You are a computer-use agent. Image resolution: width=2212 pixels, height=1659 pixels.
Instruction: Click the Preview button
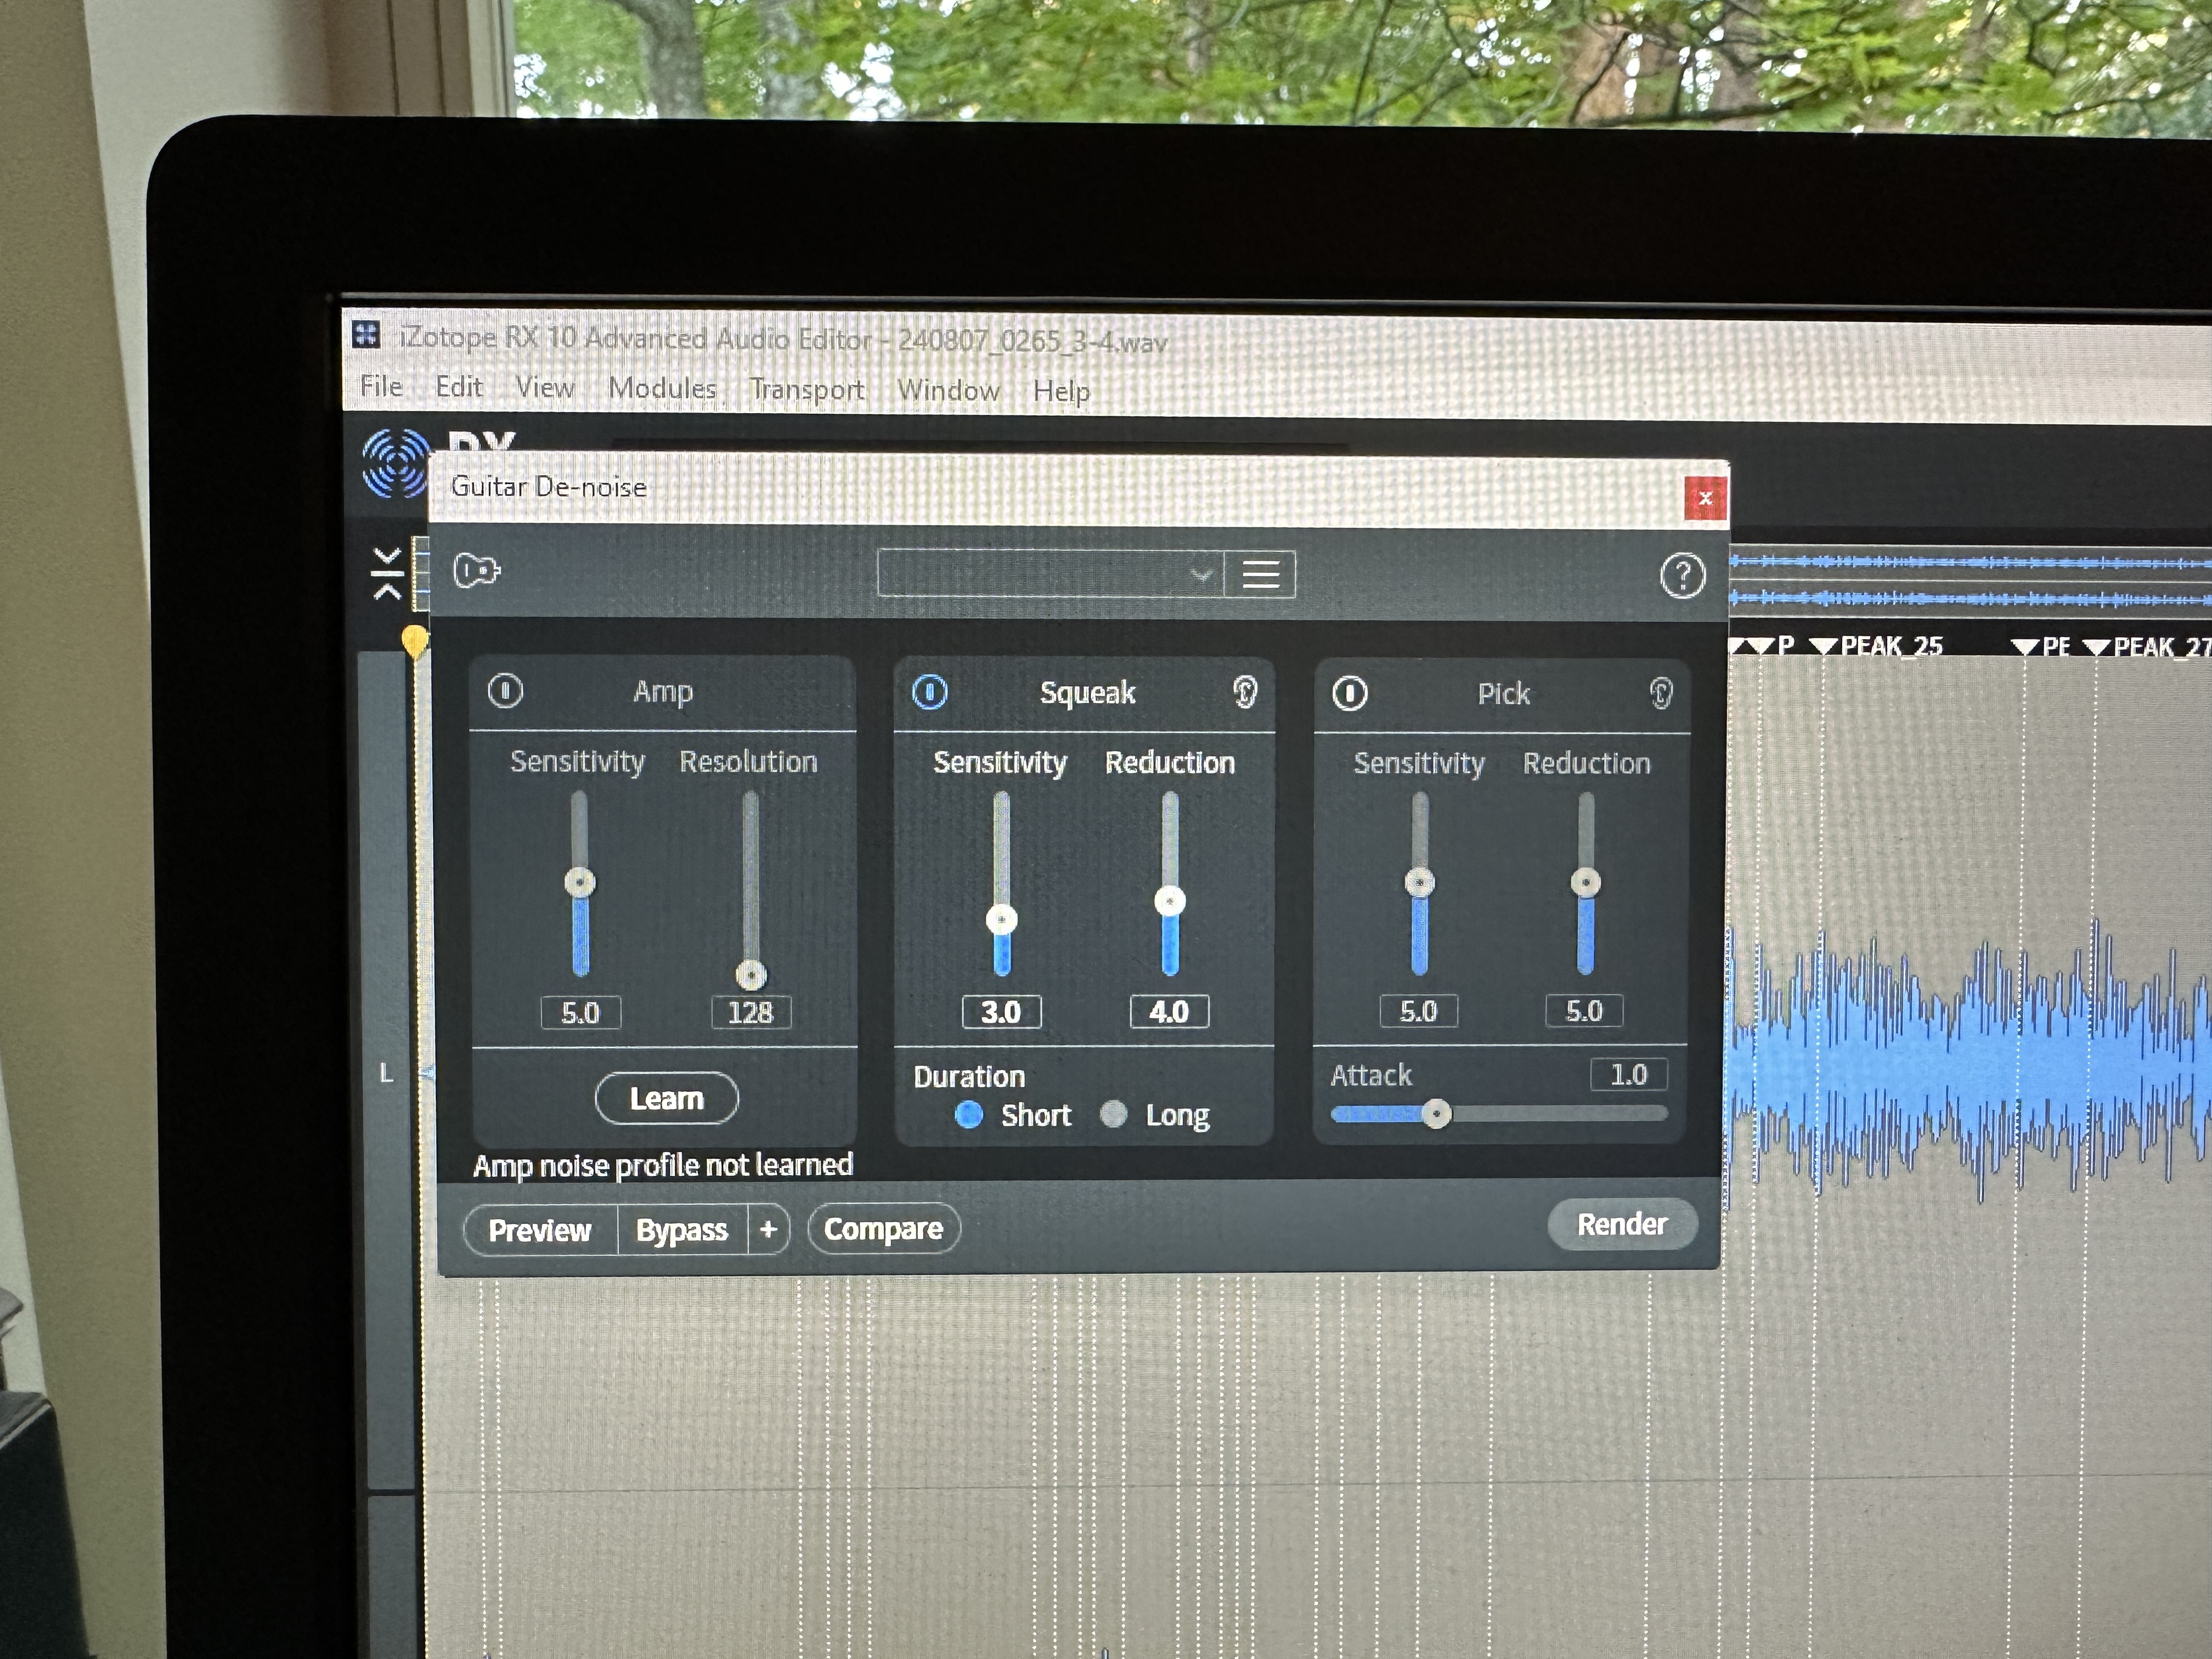coord(540,1230)
